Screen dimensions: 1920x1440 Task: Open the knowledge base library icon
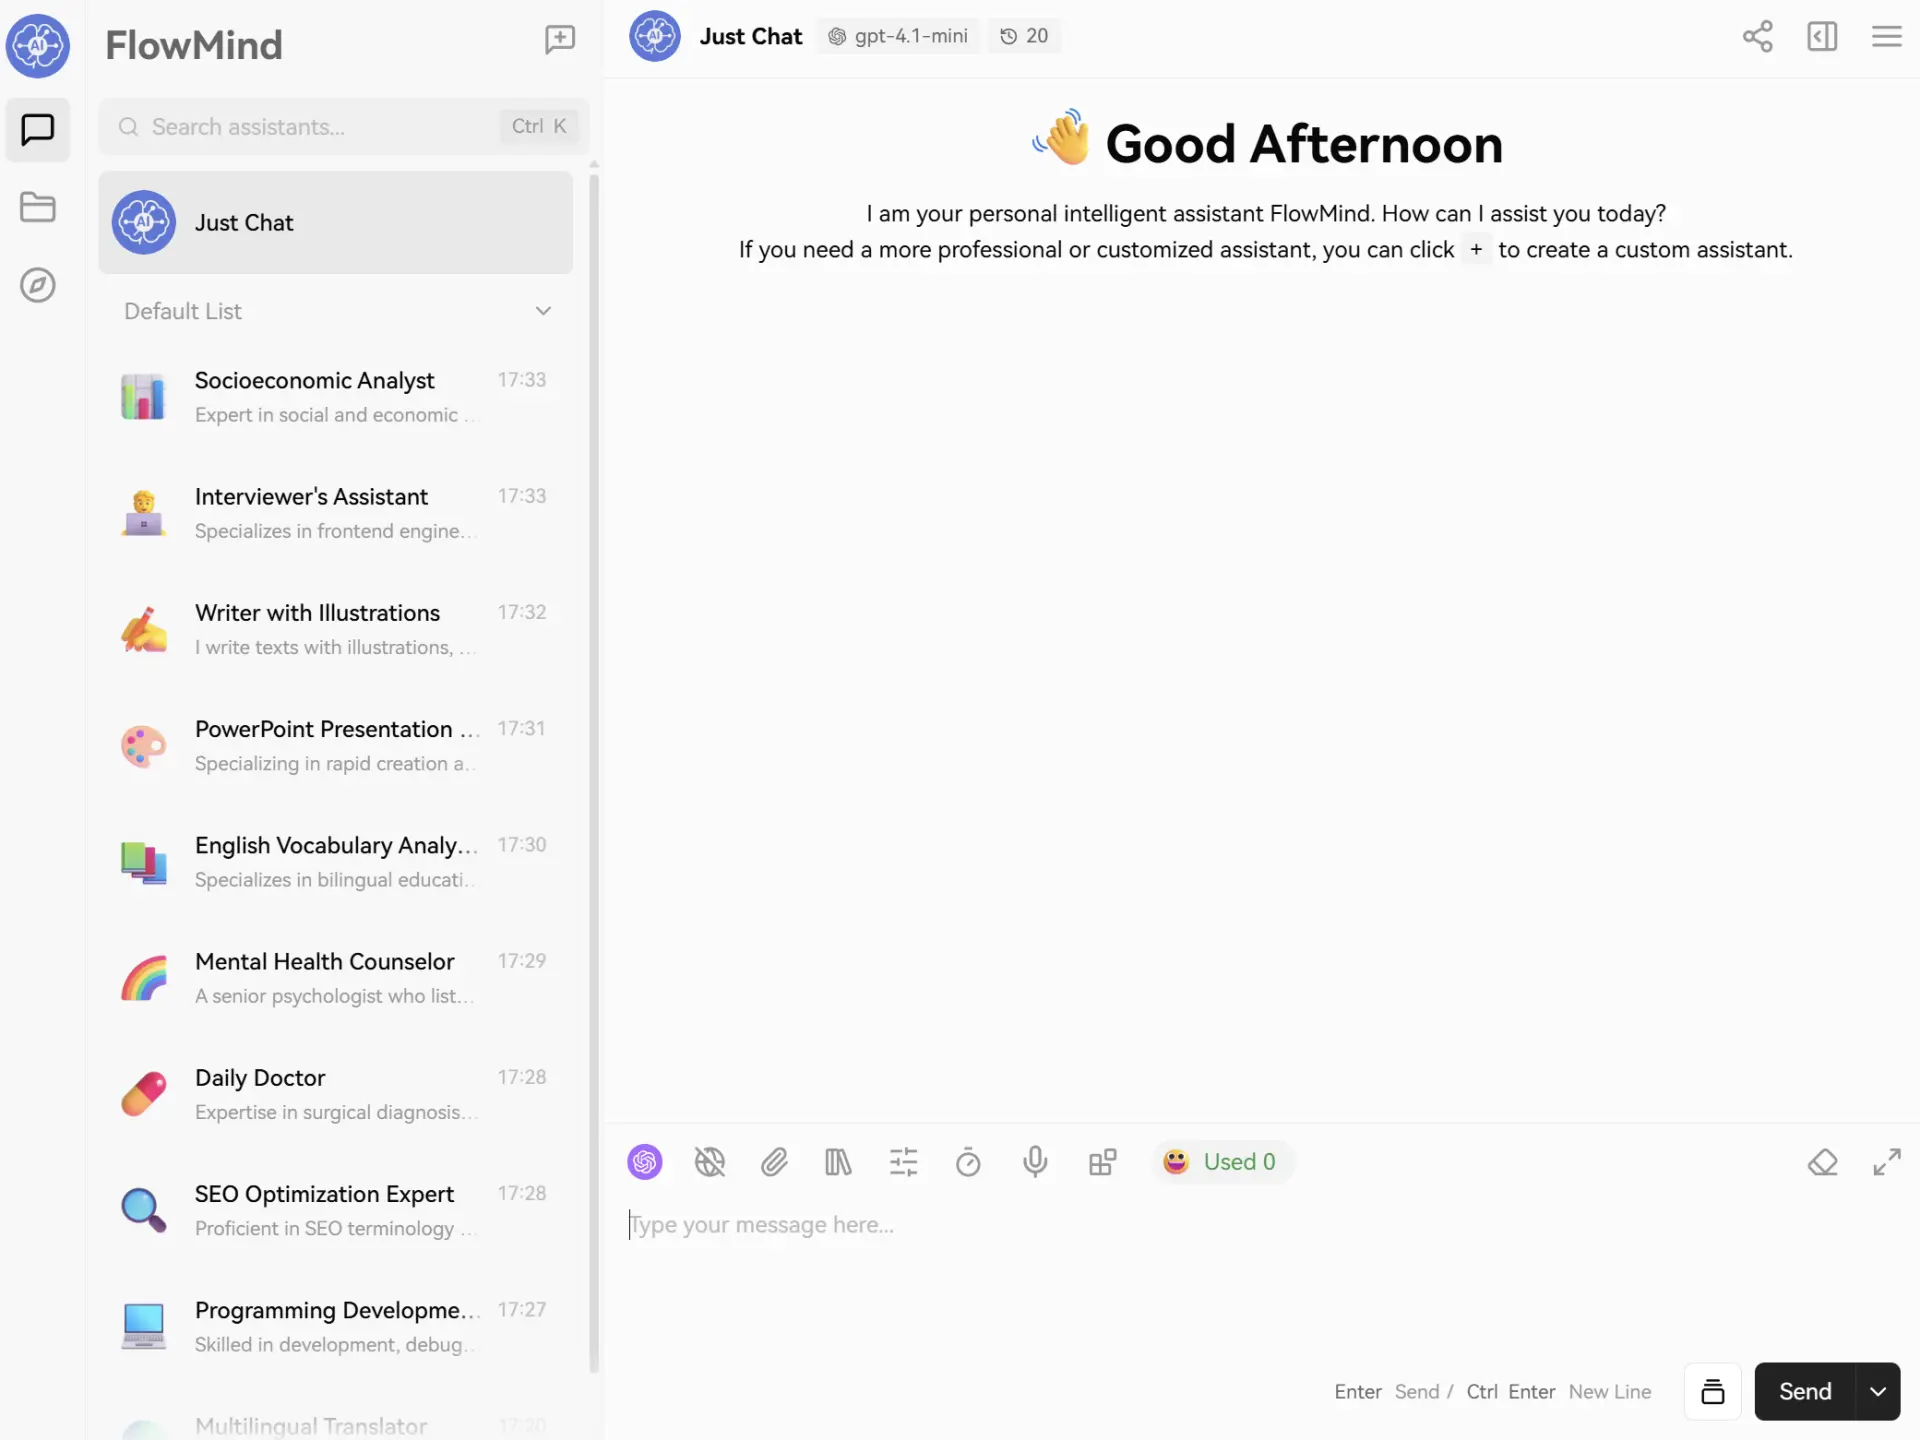pos(839,1162)
